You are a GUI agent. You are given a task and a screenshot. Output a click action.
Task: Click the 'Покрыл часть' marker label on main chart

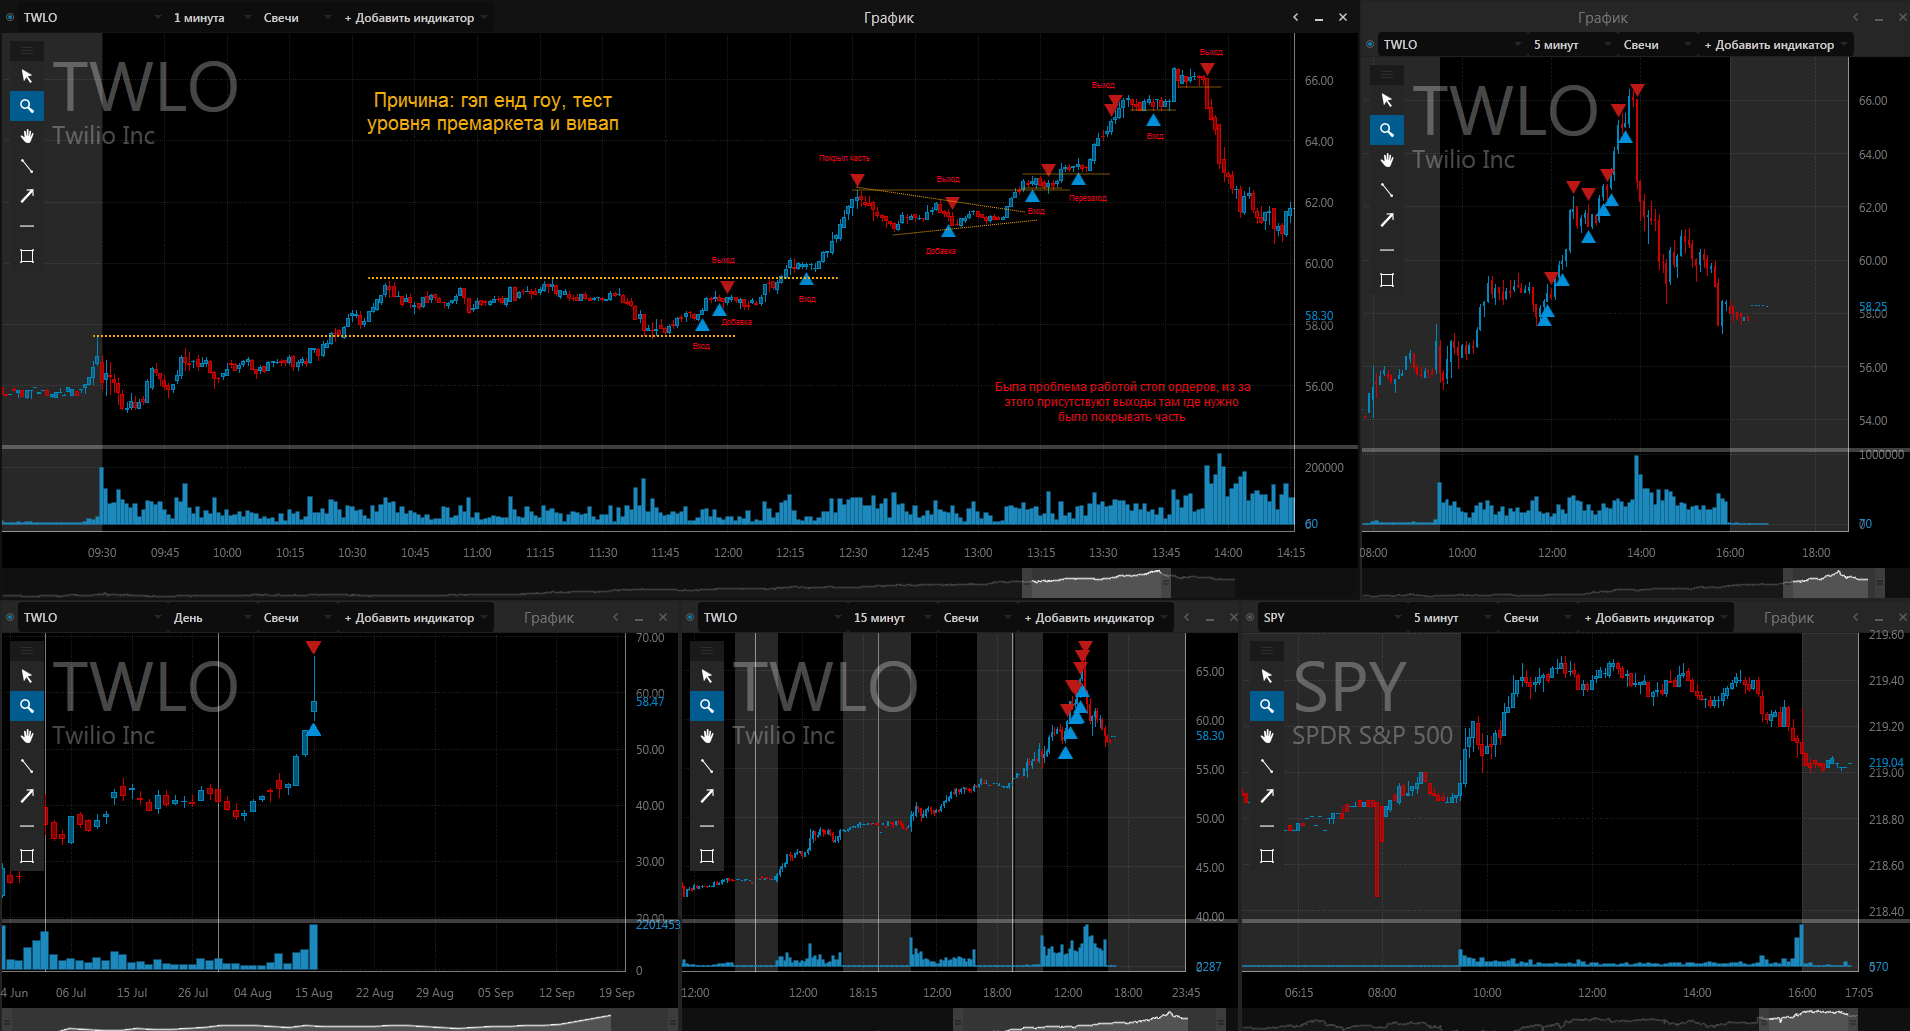(844, 158)
